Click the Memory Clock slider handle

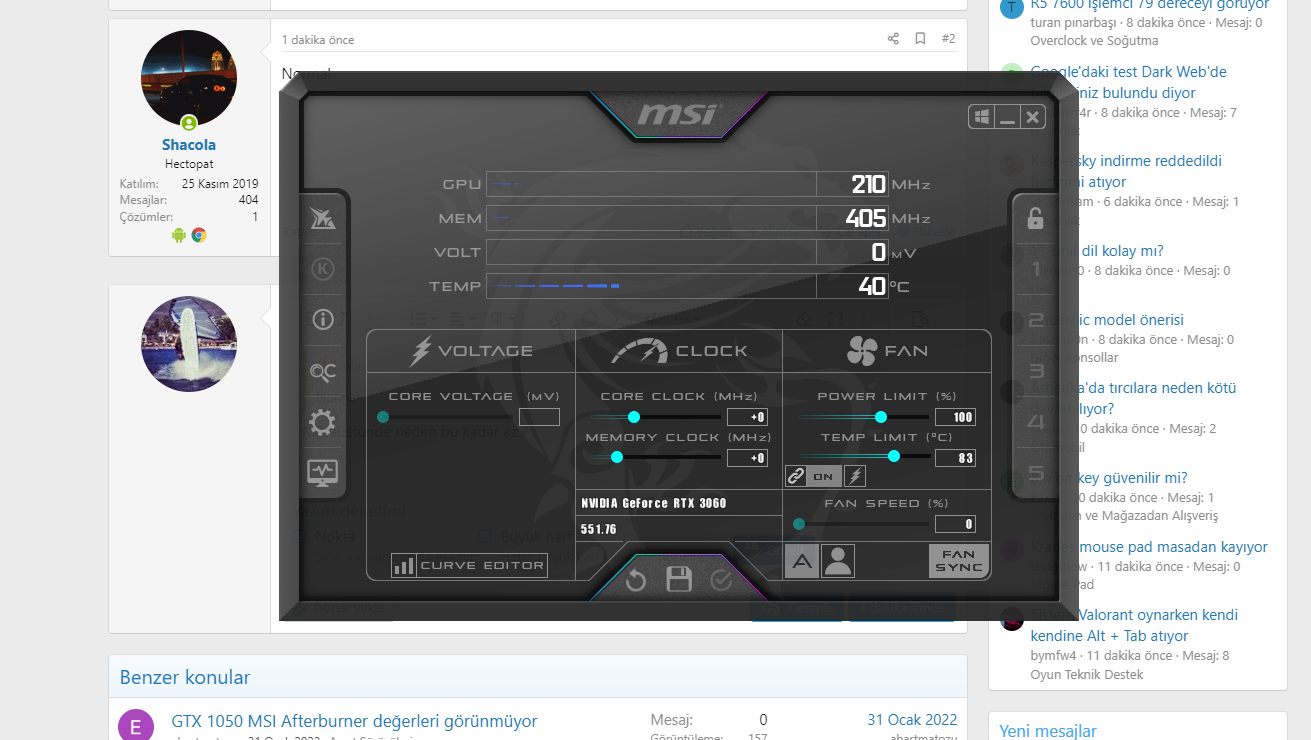tap(617, 457)
